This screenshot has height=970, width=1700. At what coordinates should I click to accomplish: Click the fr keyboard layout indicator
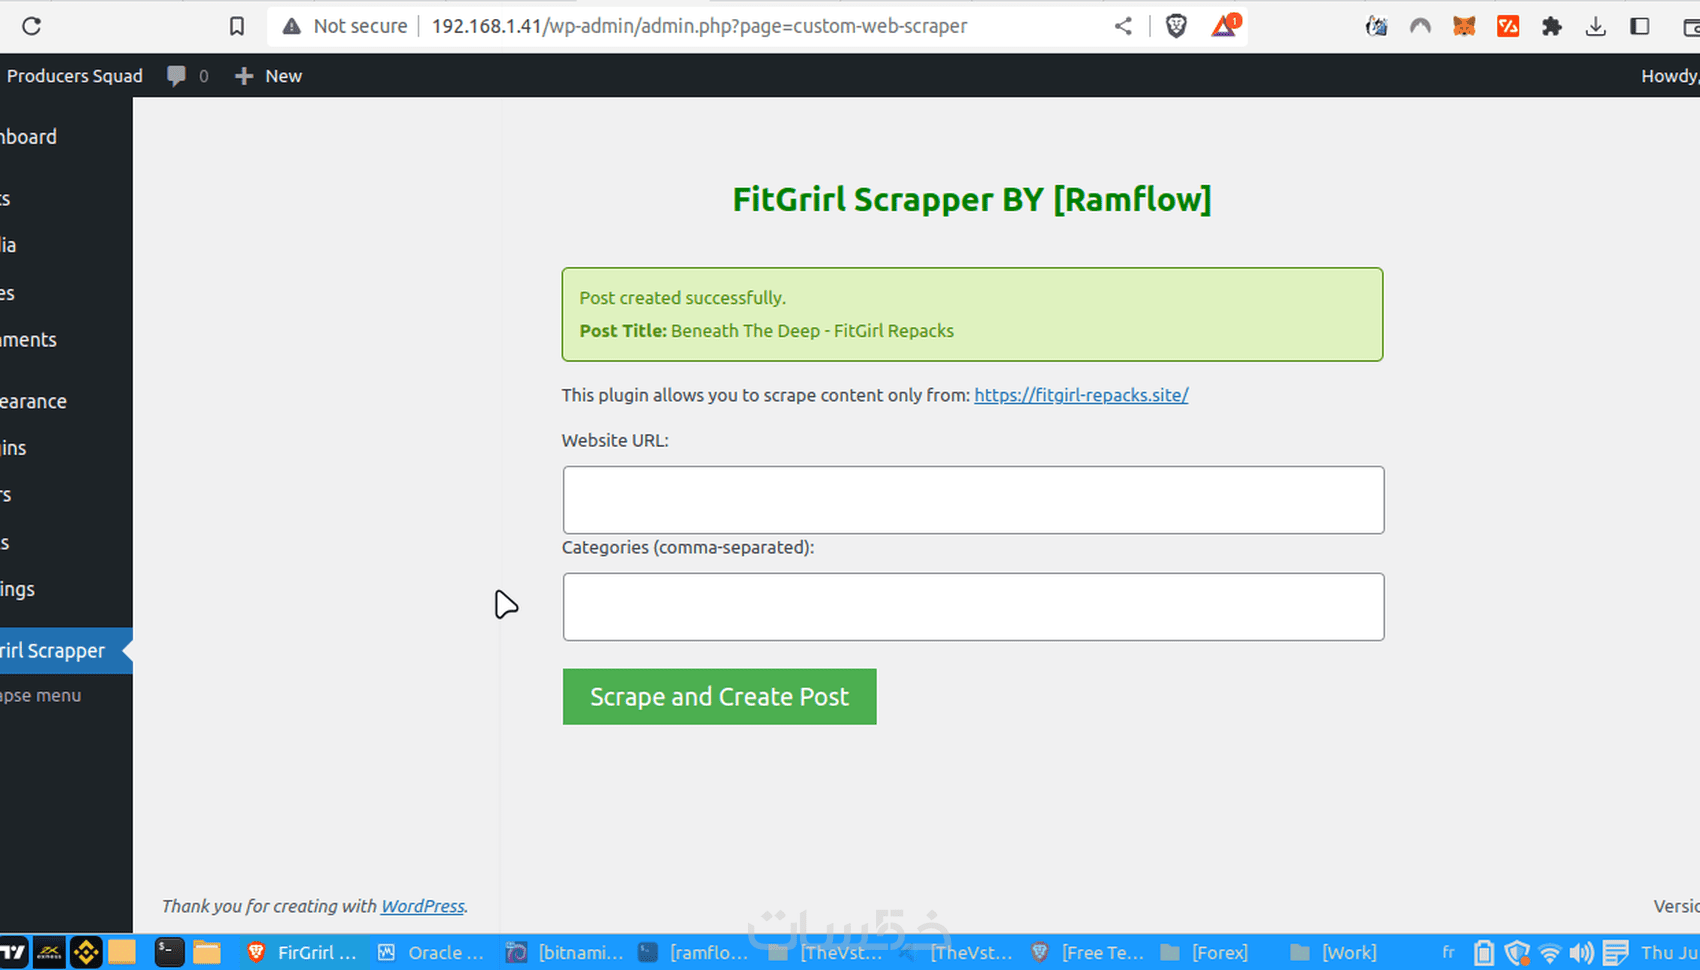click(1448, 952)
